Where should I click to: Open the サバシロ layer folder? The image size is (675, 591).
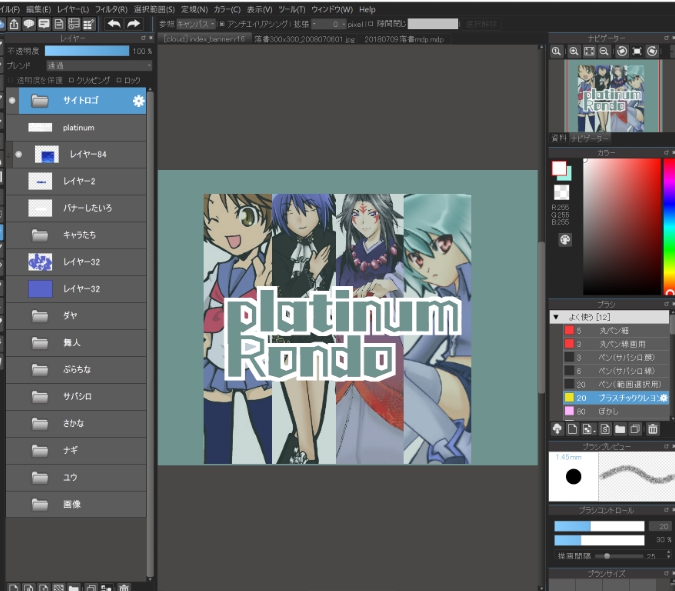pos(40,396)
